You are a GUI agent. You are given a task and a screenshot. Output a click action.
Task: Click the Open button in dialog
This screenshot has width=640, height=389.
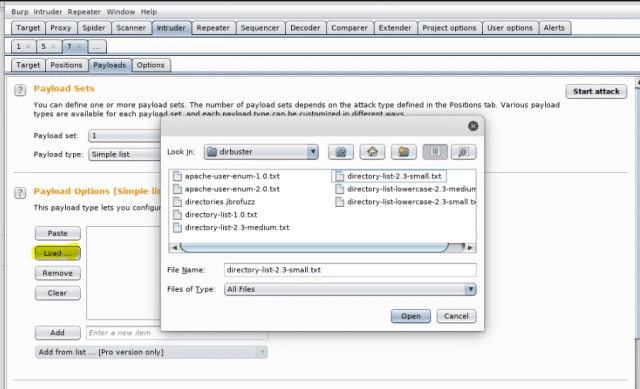click(411, 316)
